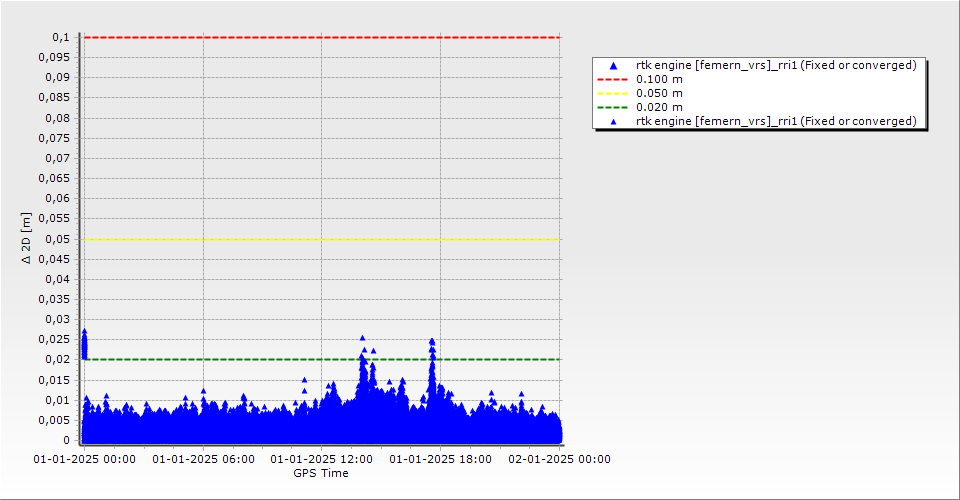Click the green 0.02 m threshold line in the plot
This screenshot has height=500, width=960.
coord(260,359)
